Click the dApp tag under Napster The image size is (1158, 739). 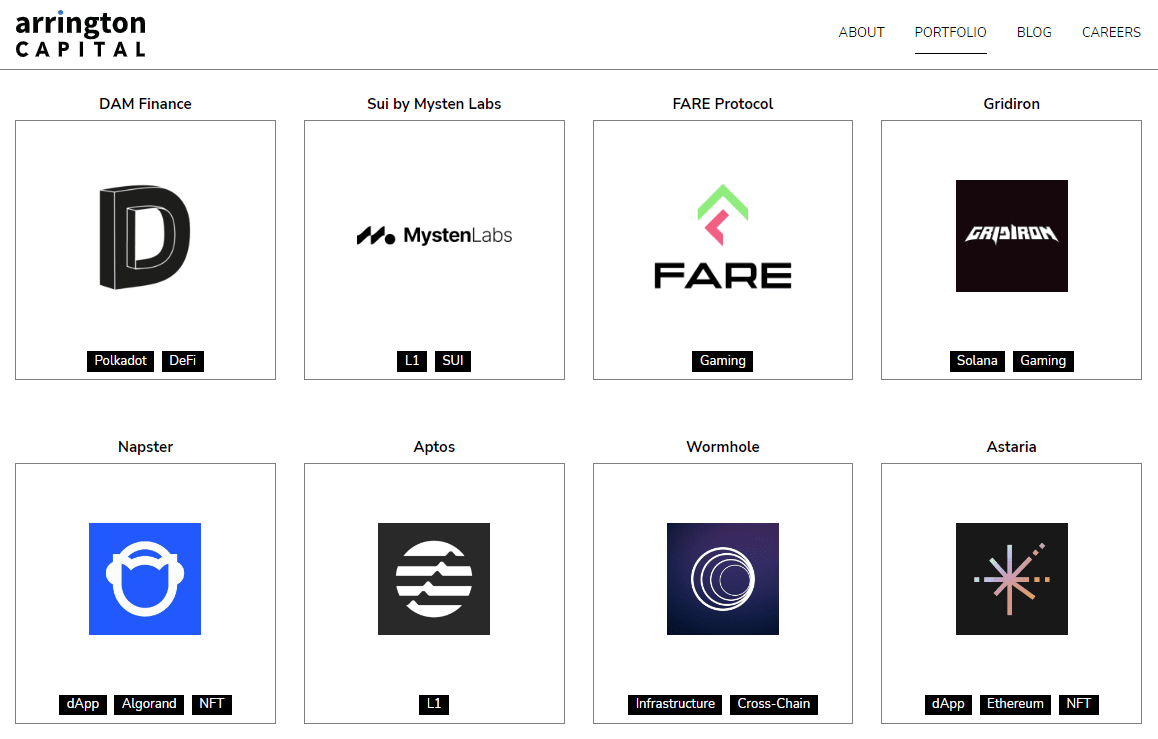click(x=83, y=704)
